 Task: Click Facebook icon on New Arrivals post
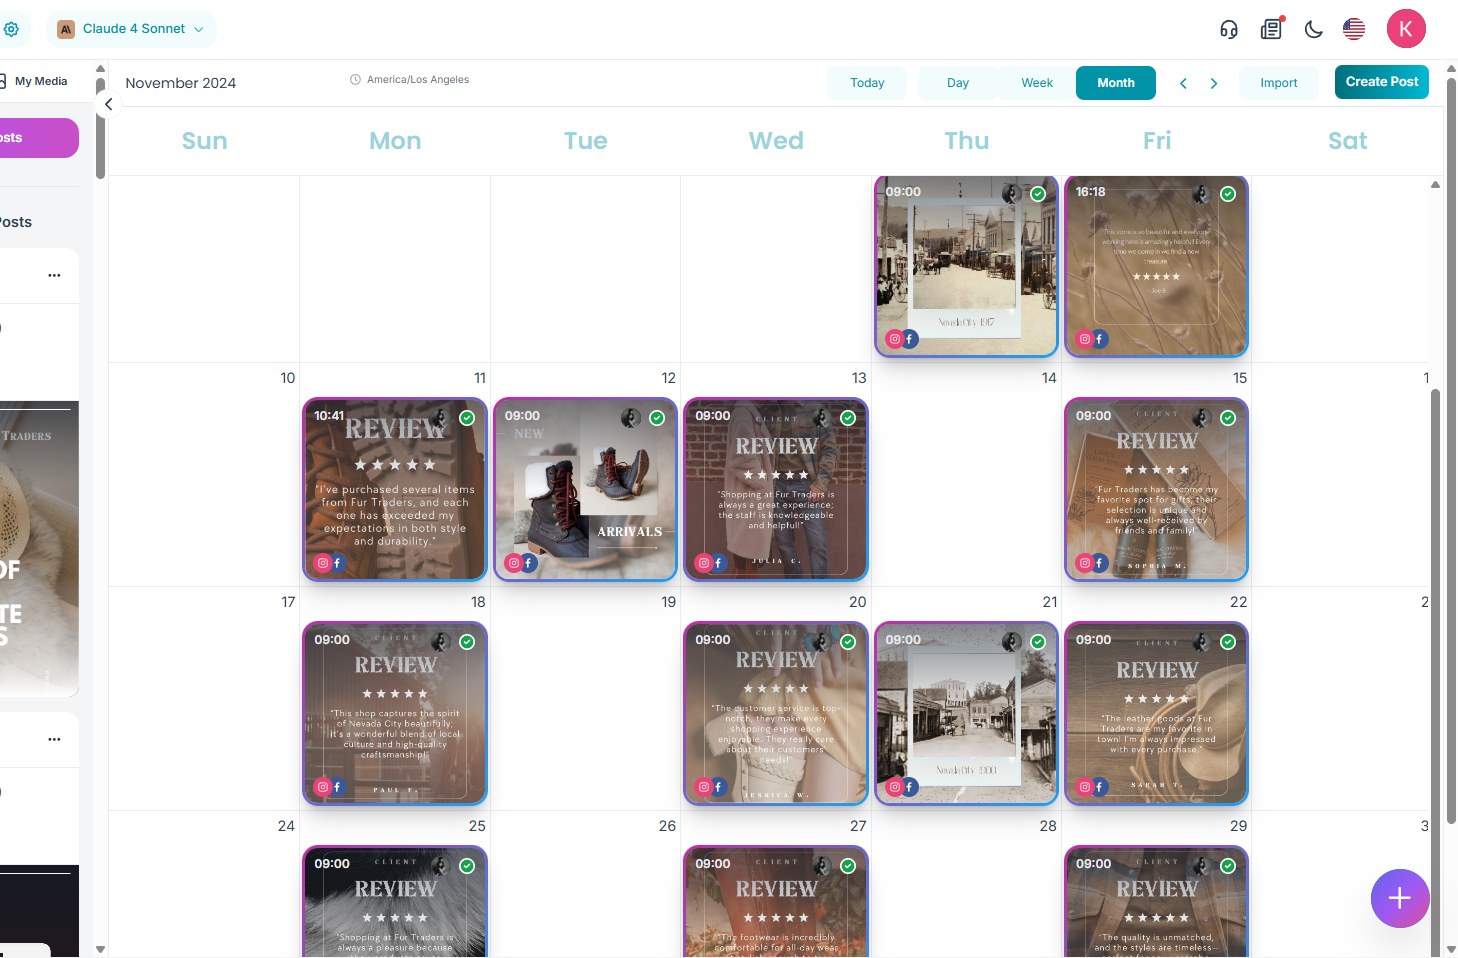tap(528, 563)
